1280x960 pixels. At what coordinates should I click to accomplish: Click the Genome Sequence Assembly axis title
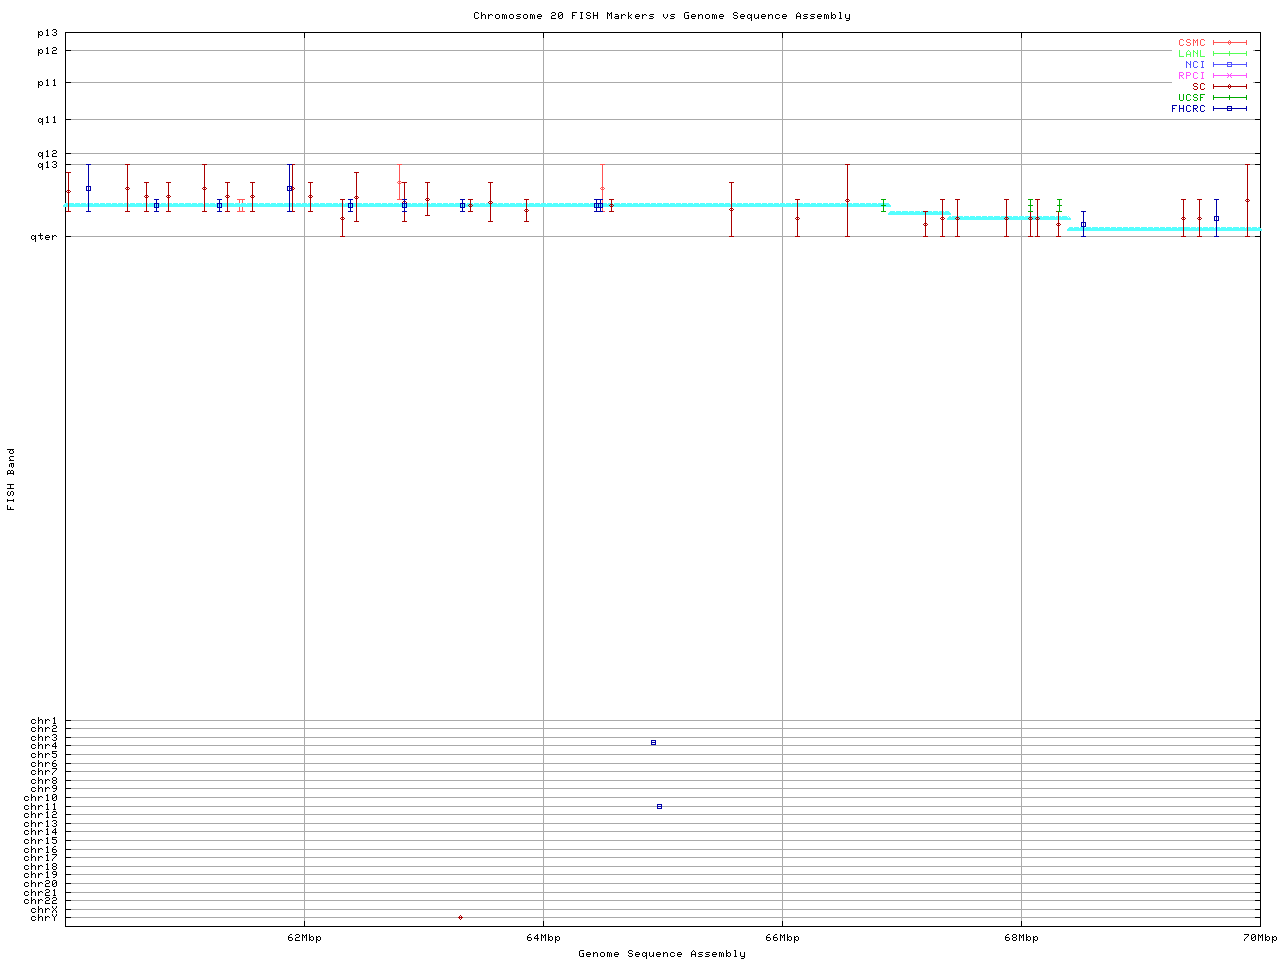click(x=662, y=954)
